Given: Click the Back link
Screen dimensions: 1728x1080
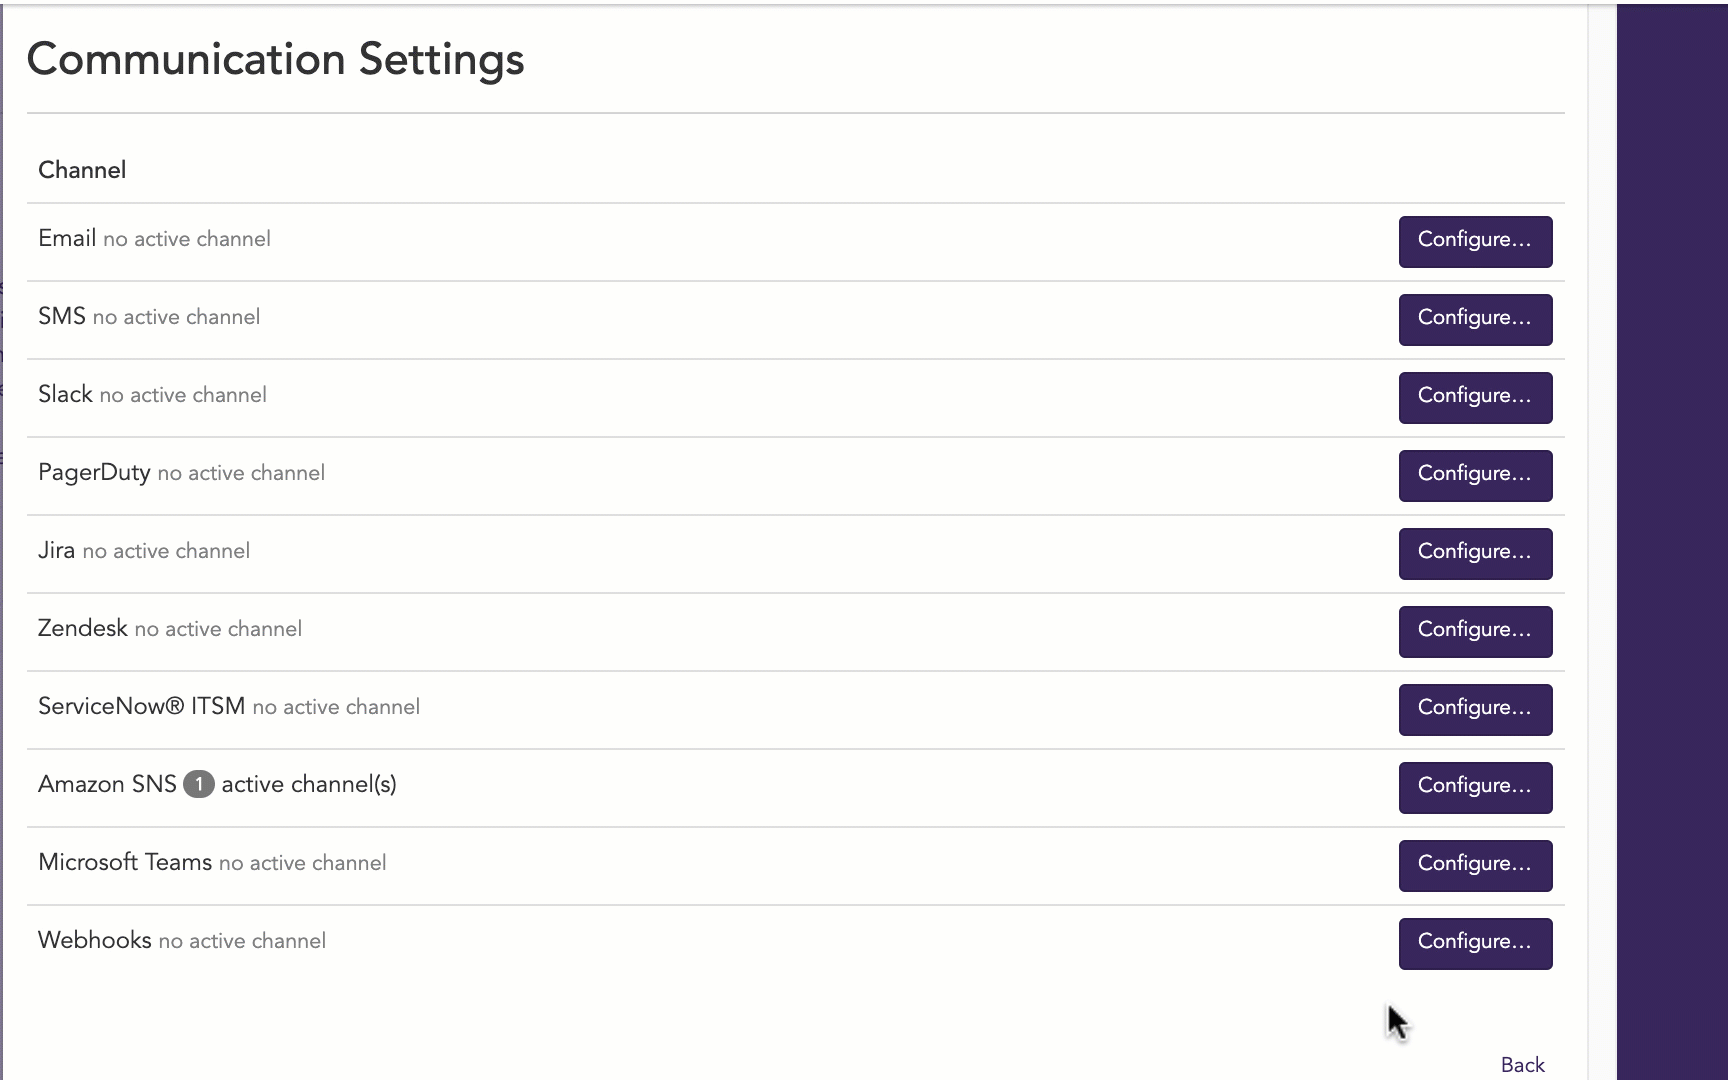Looking at the screenshot, I should [x=1522, y=1065].
